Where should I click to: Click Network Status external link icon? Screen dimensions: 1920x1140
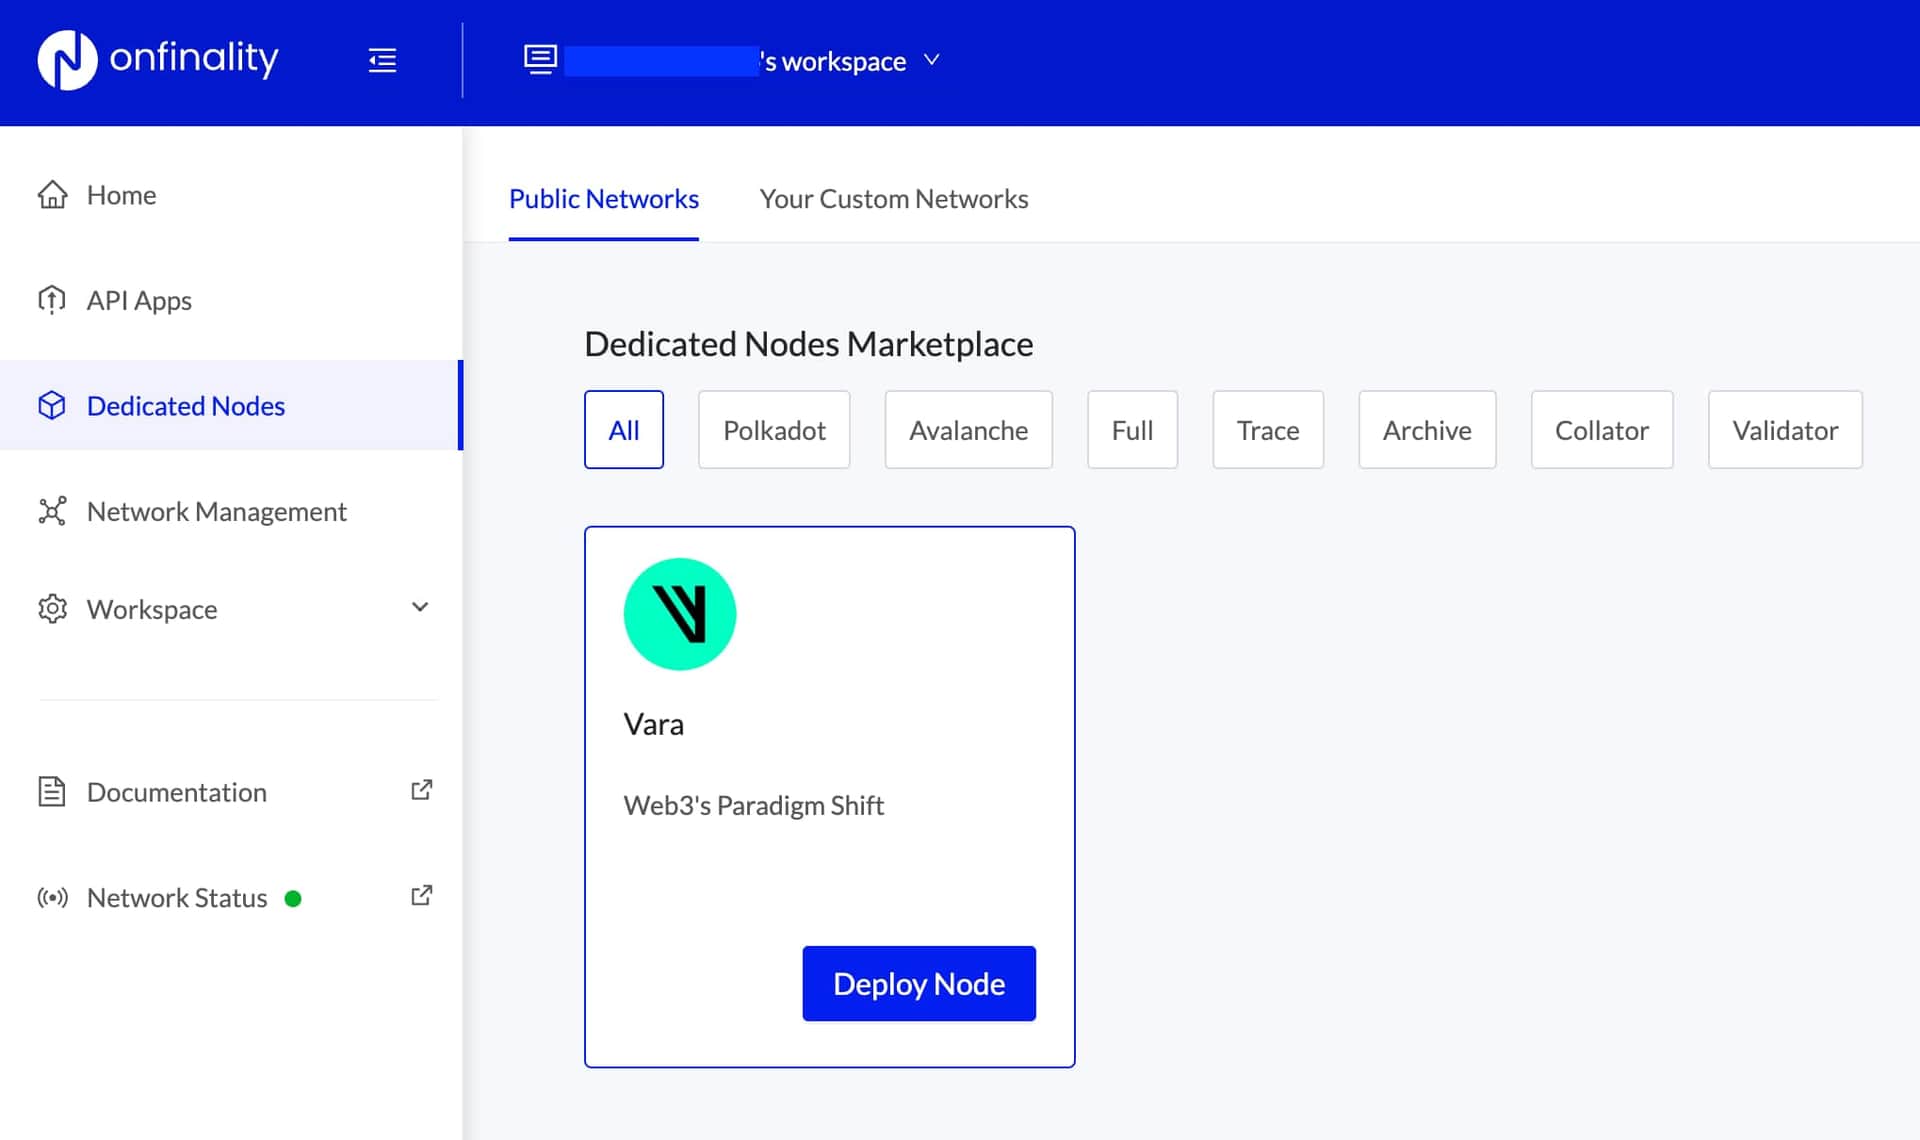point(421,896)
